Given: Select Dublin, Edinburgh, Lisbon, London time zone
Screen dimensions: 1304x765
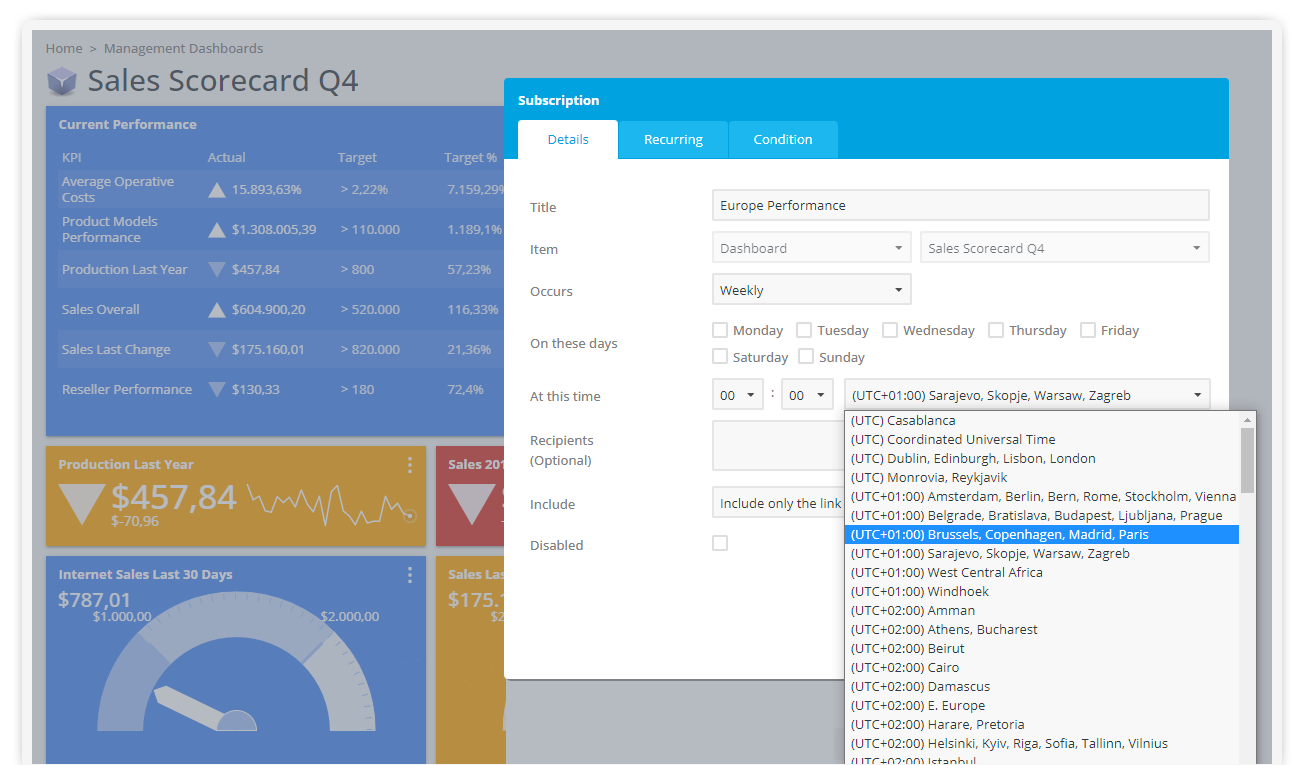Looking at the screenshot, I should coord(1042,459).
